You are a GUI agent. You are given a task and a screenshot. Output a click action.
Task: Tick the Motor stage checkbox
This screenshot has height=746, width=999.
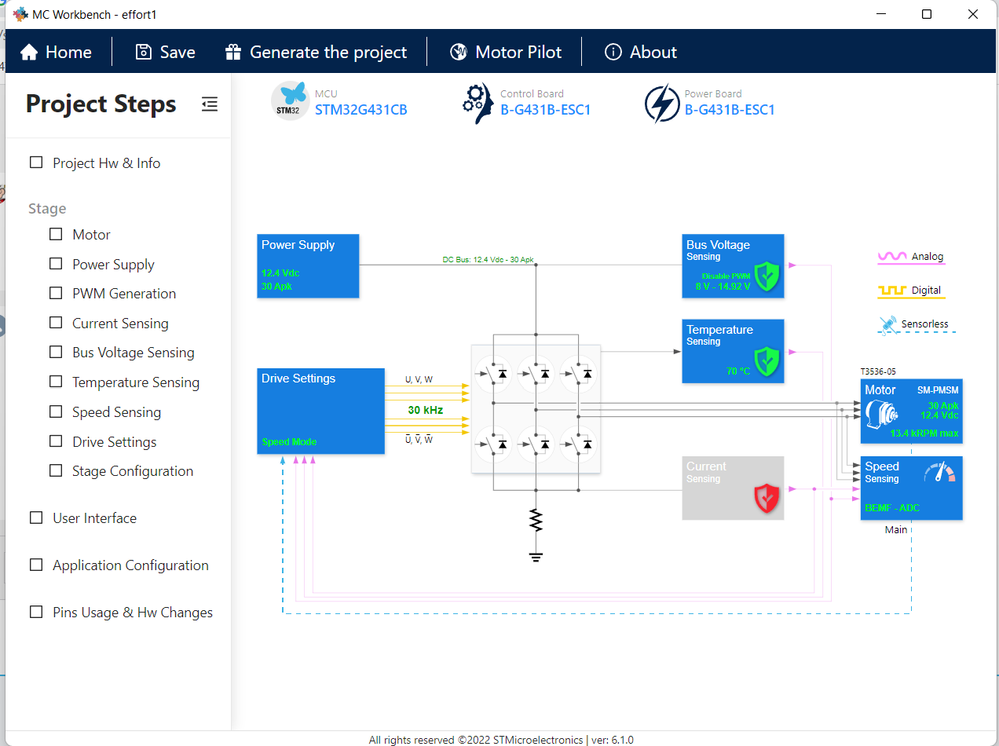click(56, 234)
